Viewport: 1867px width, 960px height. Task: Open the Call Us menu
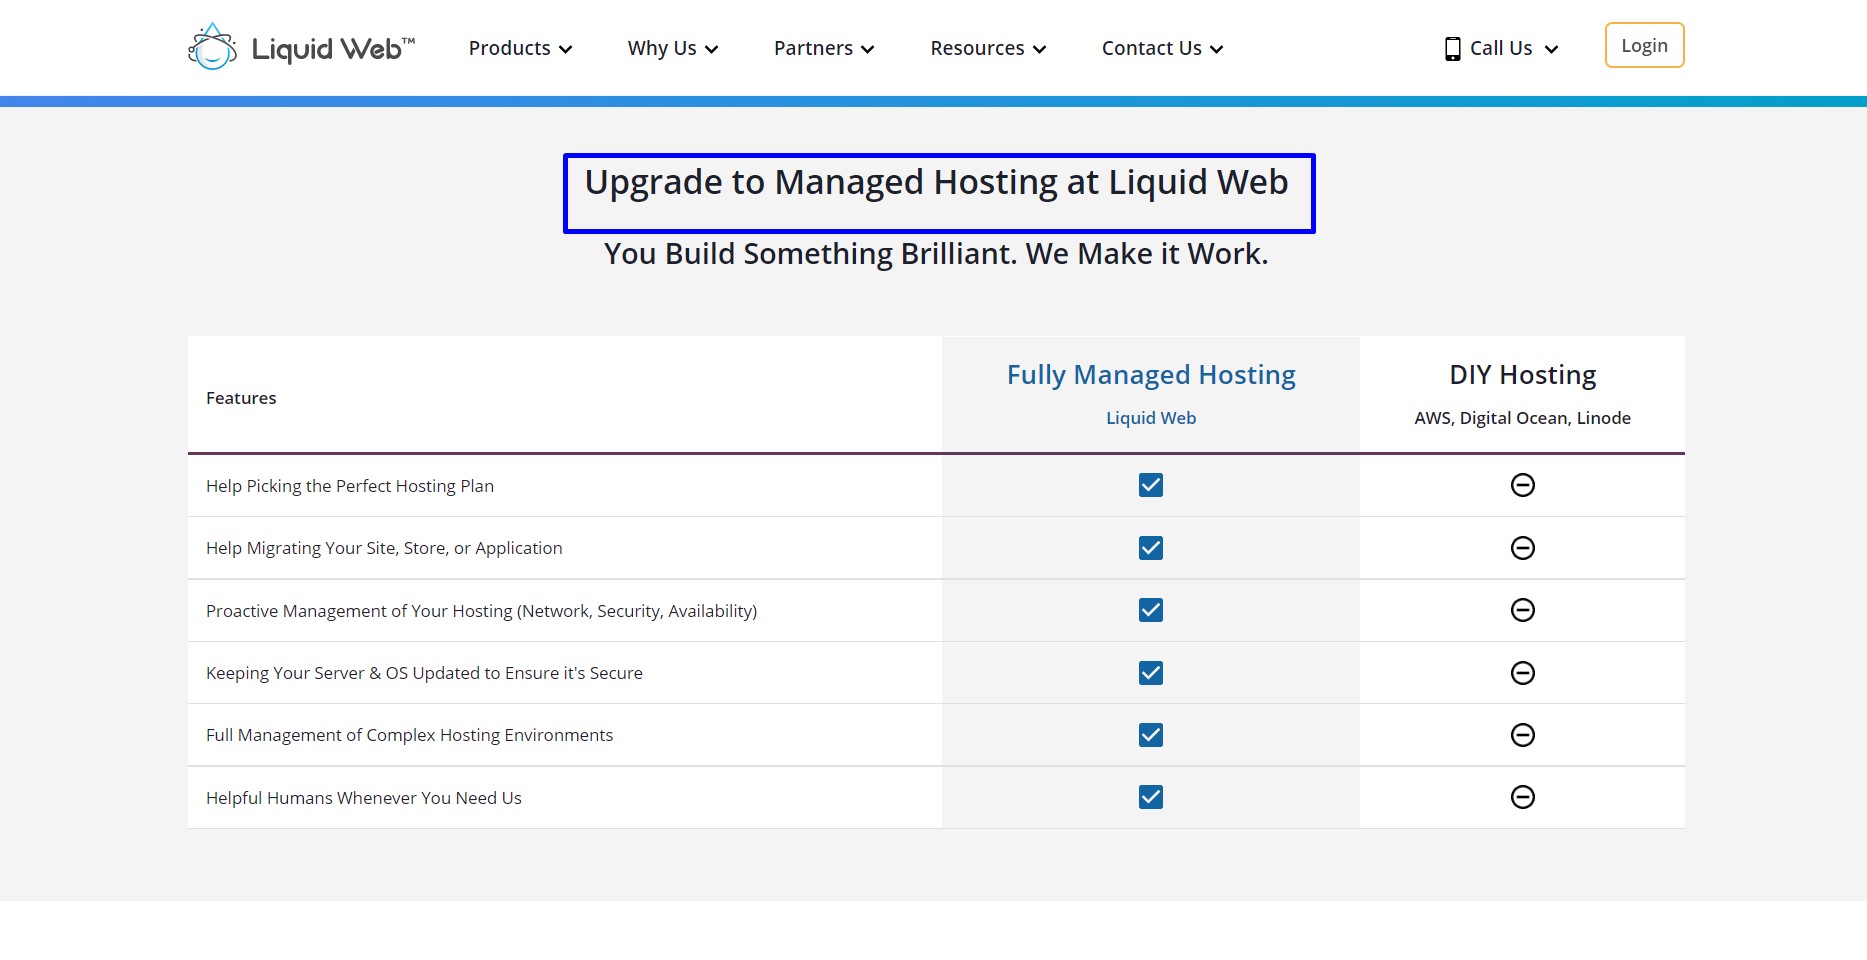tap(1502, 48)
